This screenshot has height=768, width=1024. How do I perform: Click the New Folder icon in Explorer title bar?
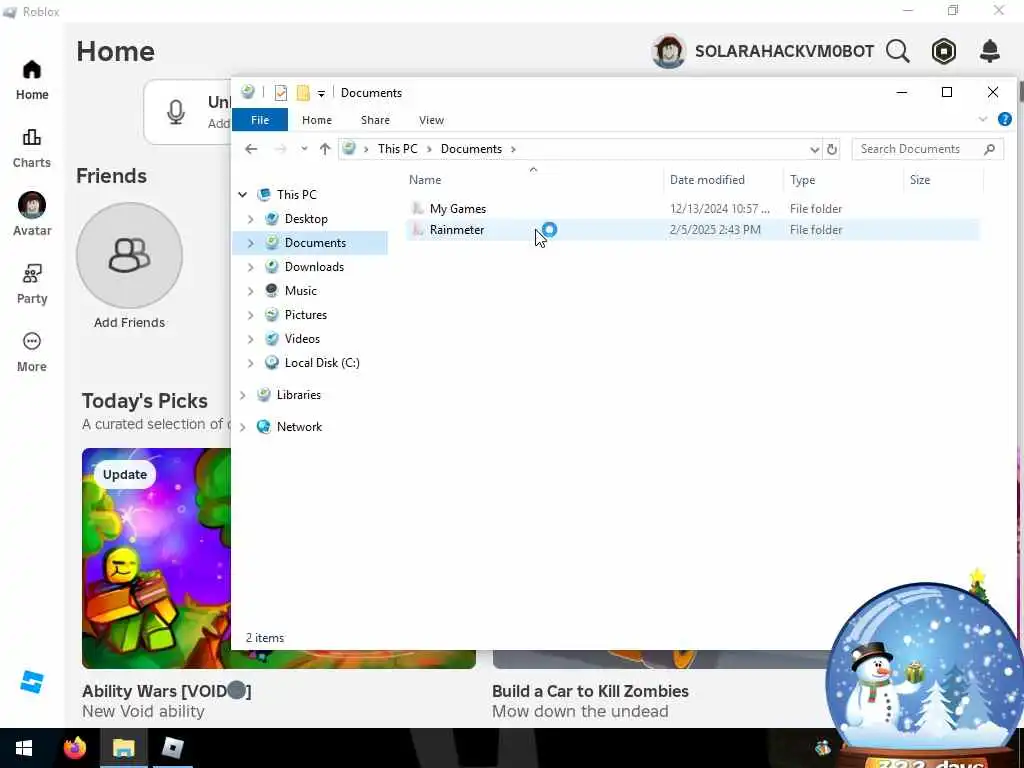pos(303,93)
